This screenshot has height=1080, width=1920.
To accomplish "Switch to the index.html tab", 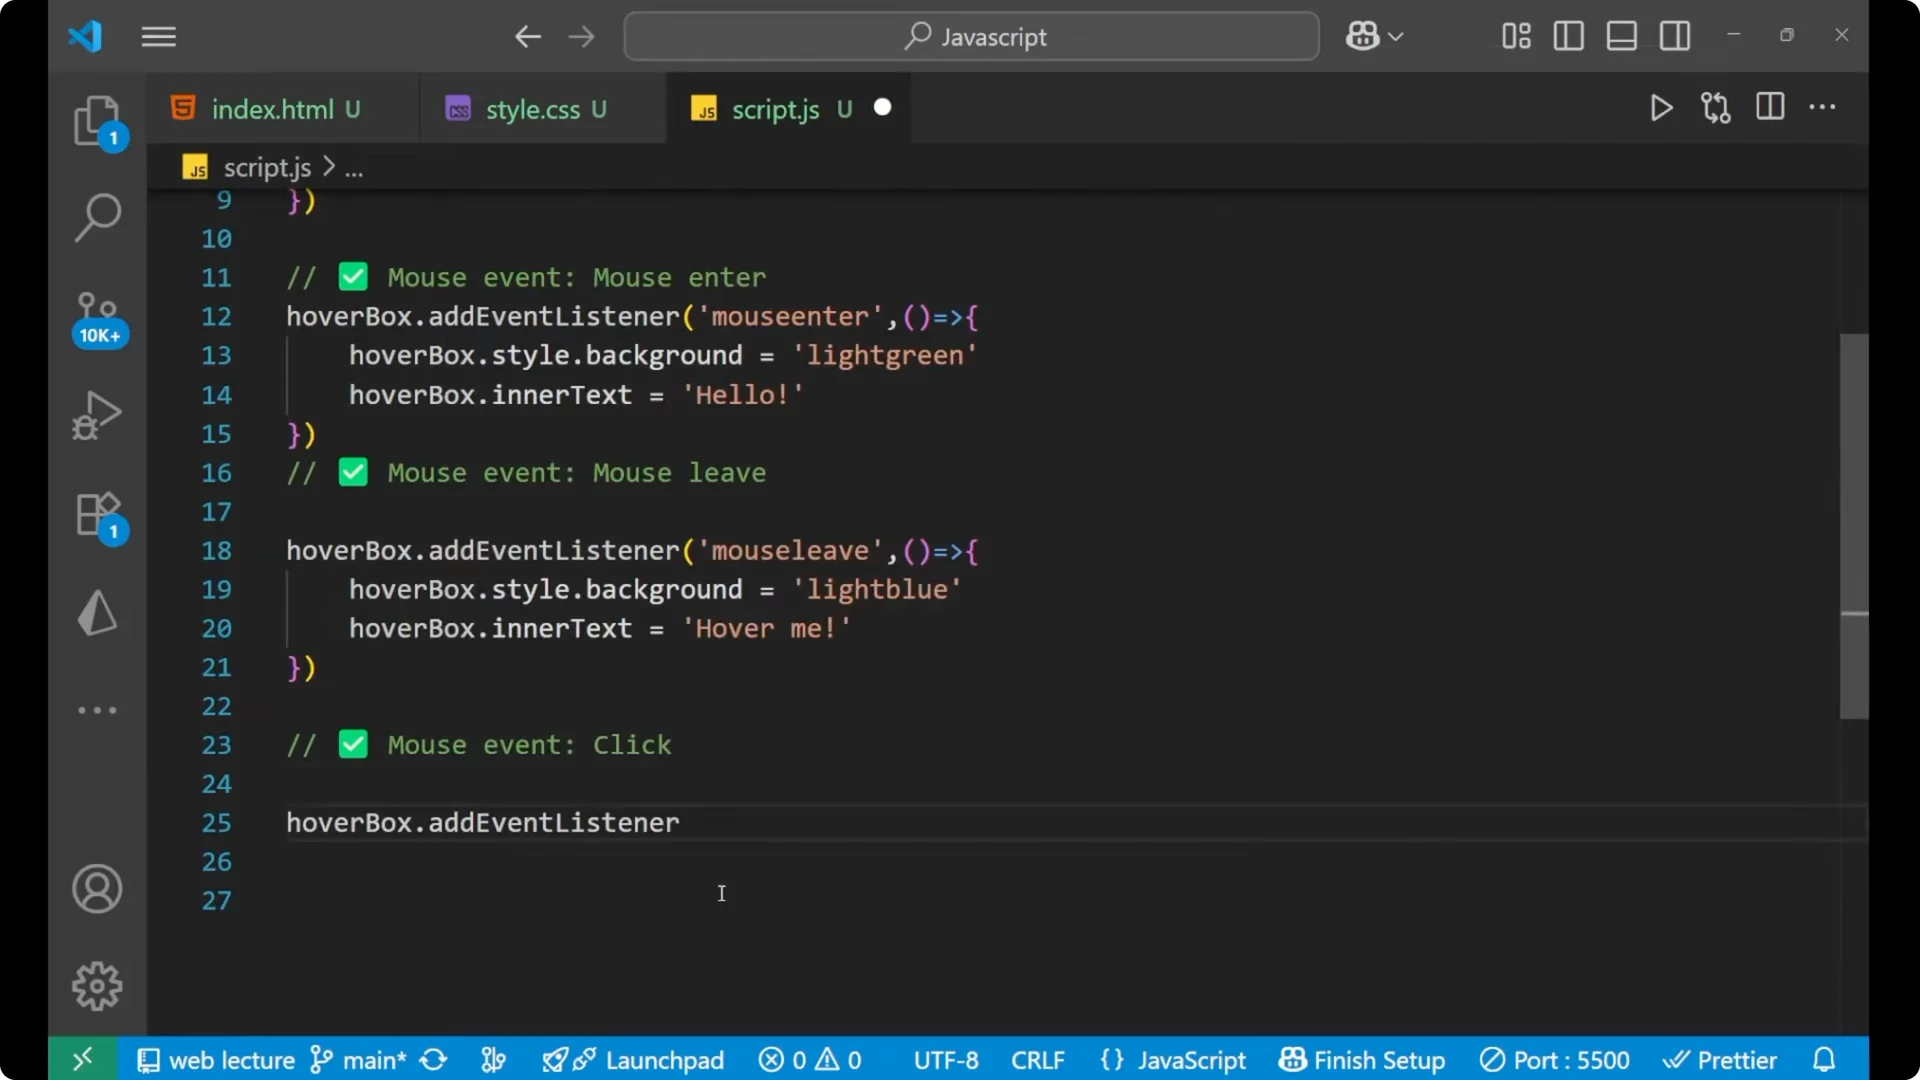I will click(x=272, y=108).
